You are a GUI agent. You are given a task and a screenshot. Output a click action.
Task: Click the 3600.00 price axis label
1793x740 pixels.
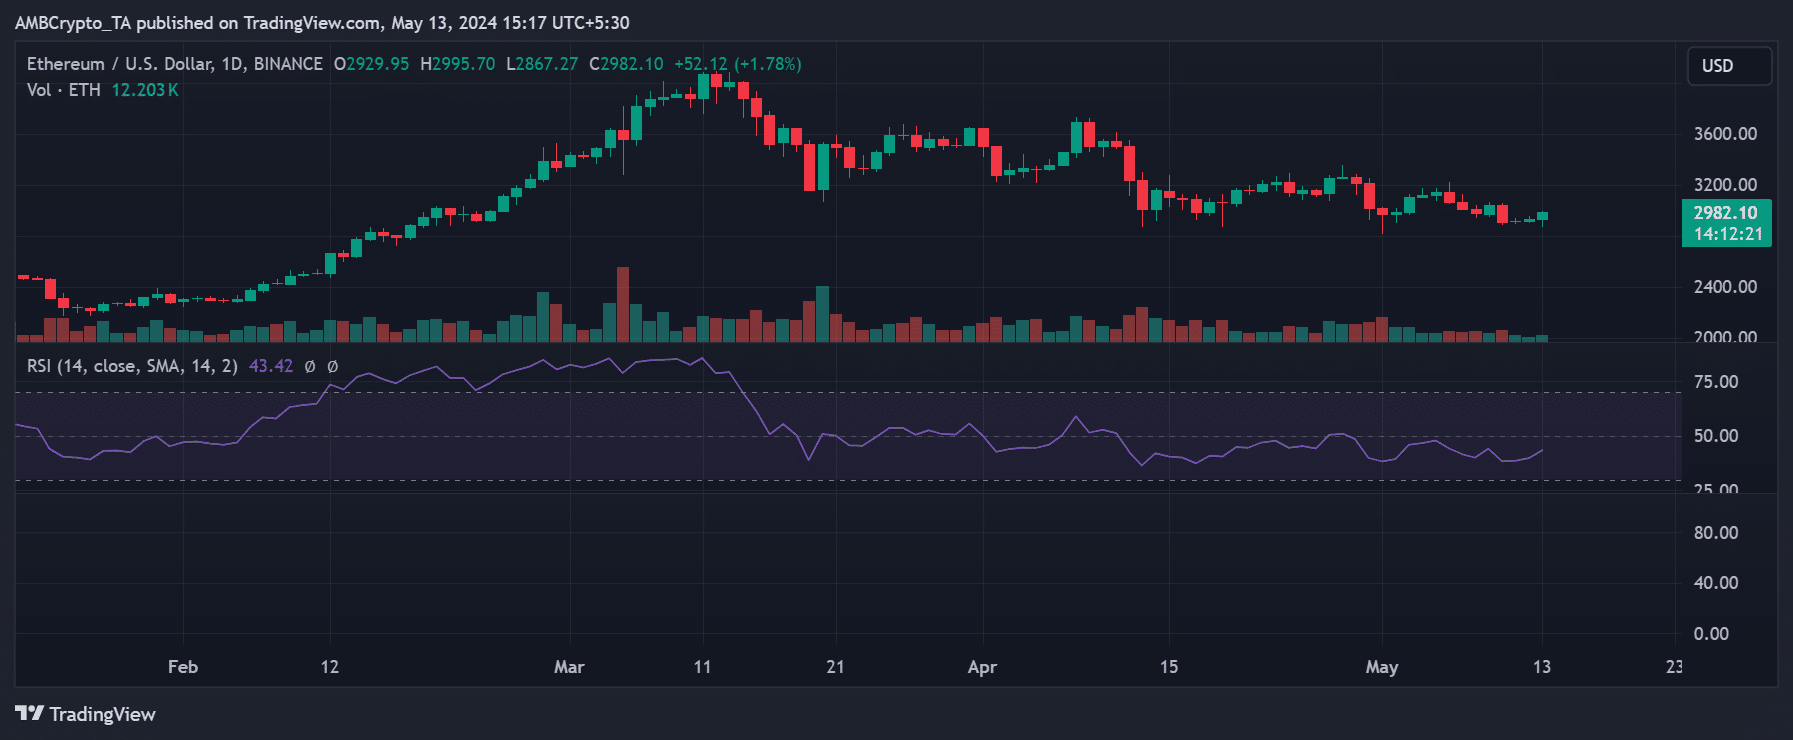(1725, 134)
